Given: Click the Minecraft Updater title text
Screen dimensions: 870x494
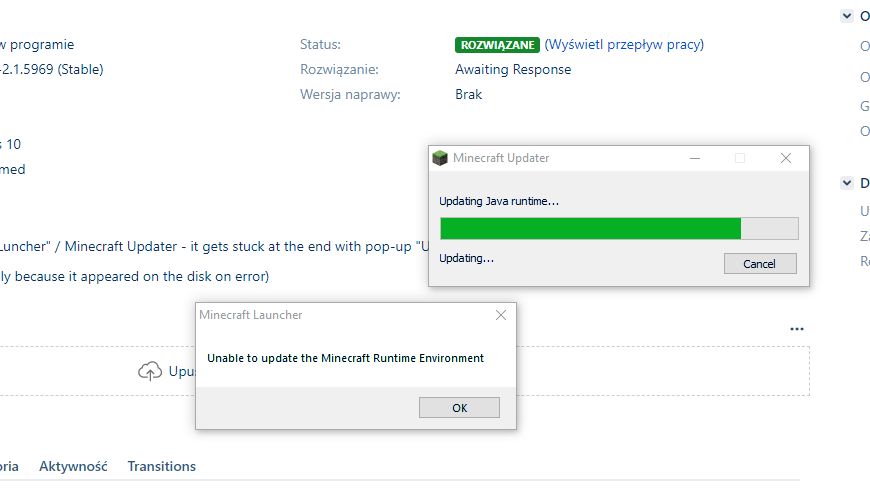Looking at the screenshot, I should (x=501, y=158).
